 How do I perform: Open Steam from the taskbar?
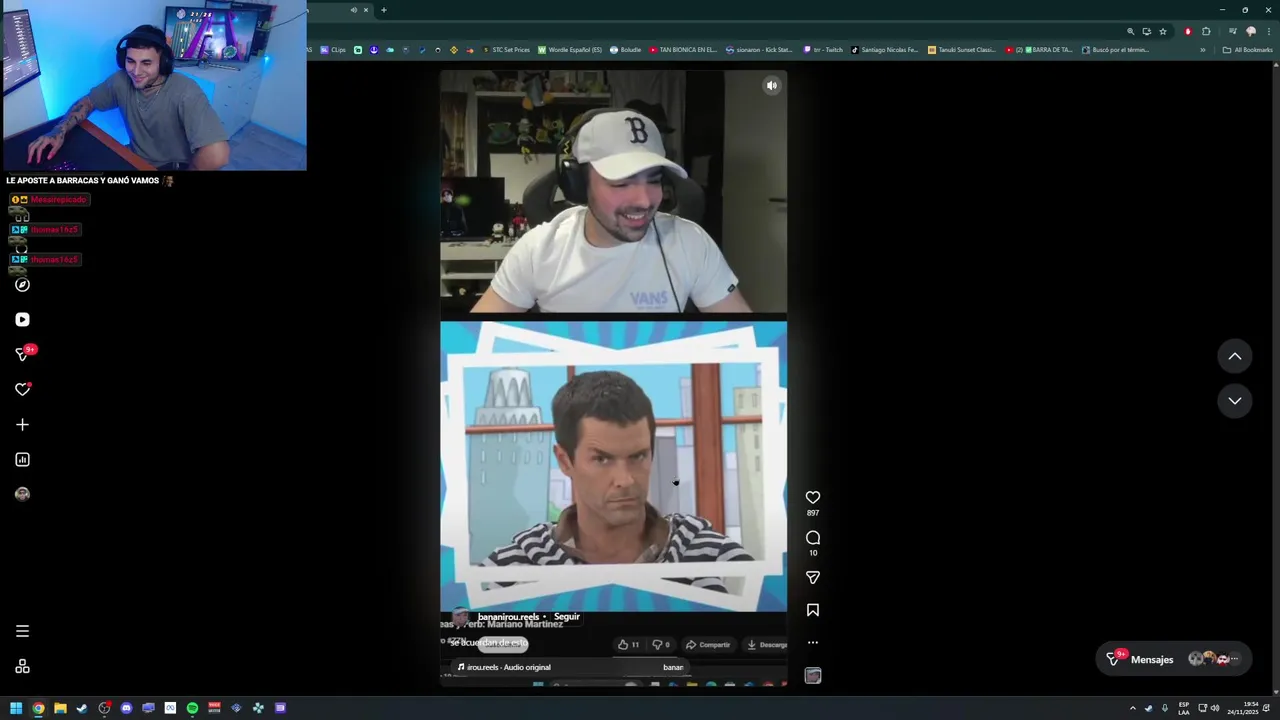coord(82,708)
